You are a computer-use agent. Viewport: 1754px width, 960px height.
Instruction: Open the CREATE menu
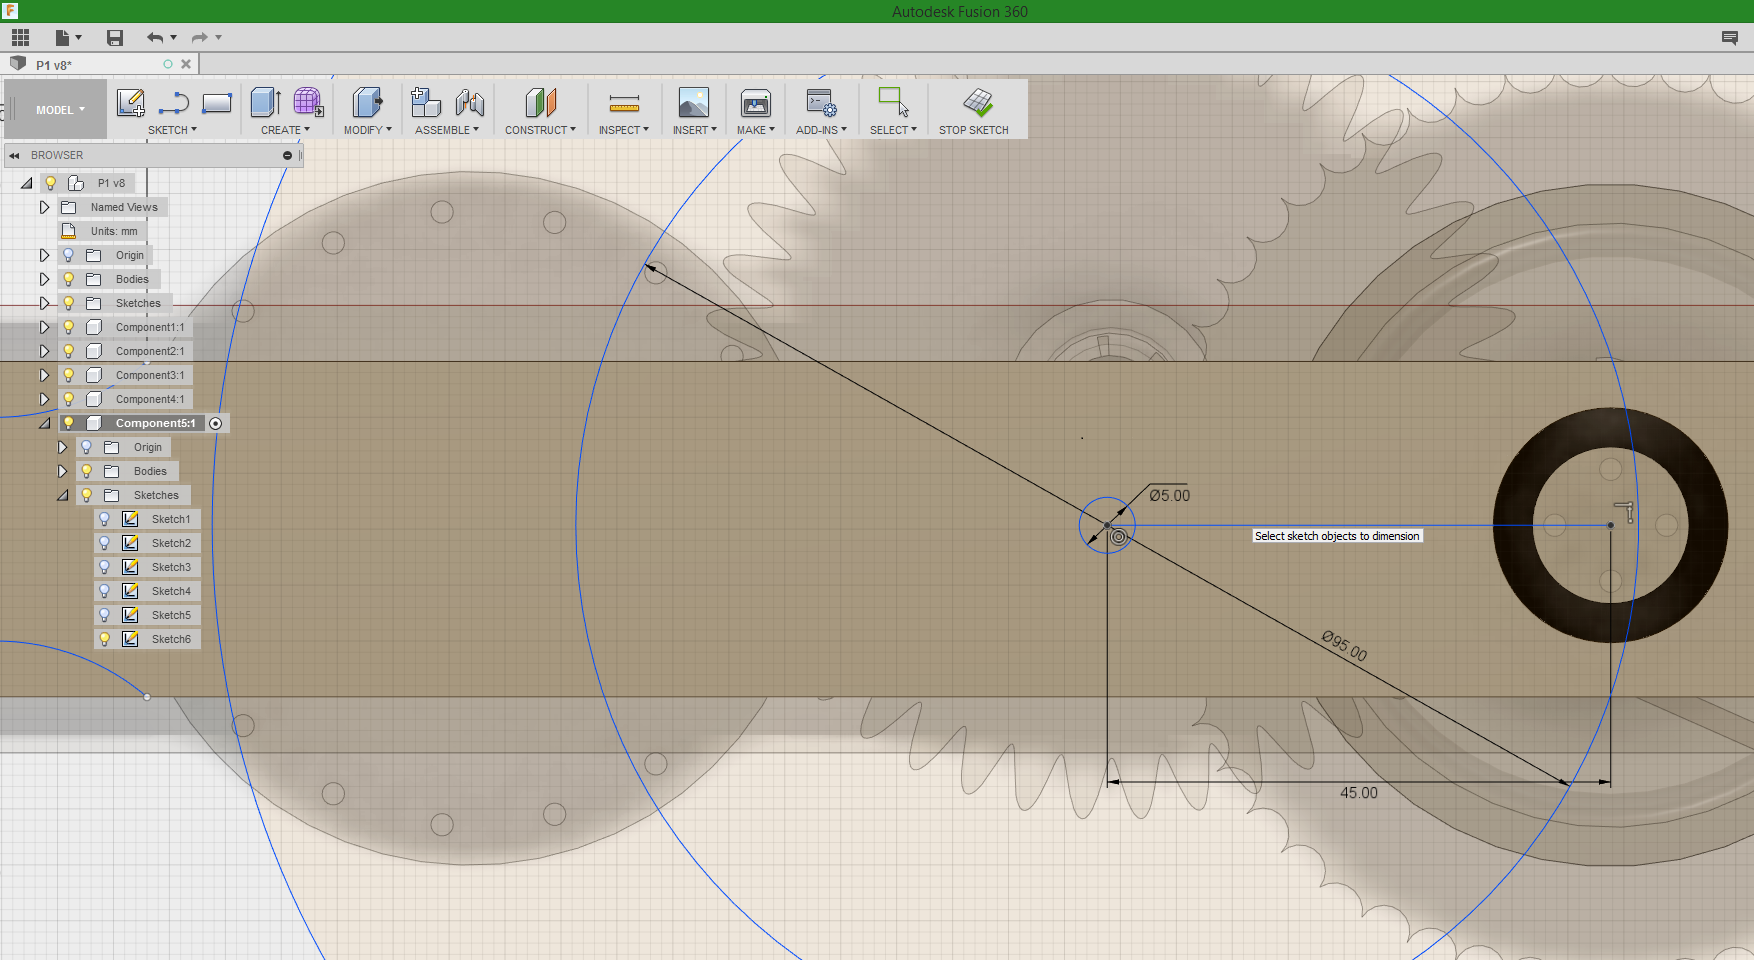[x=285, y=130]
